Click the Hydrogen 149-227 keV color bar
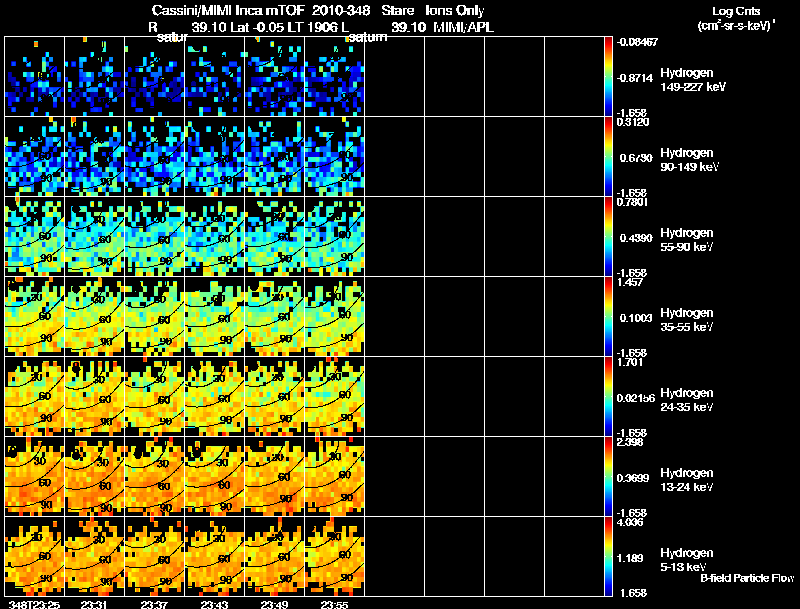 tap(609, 76)
